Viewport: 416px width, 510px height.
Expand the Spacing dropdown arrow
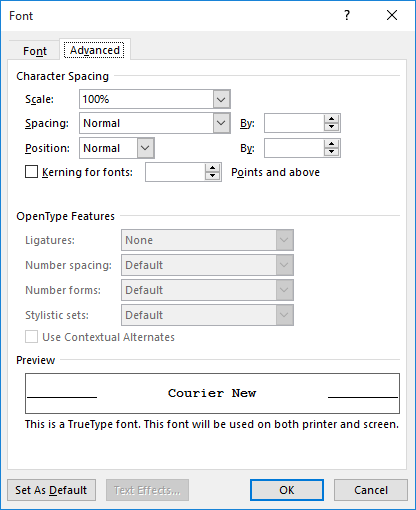click(221, 123)
